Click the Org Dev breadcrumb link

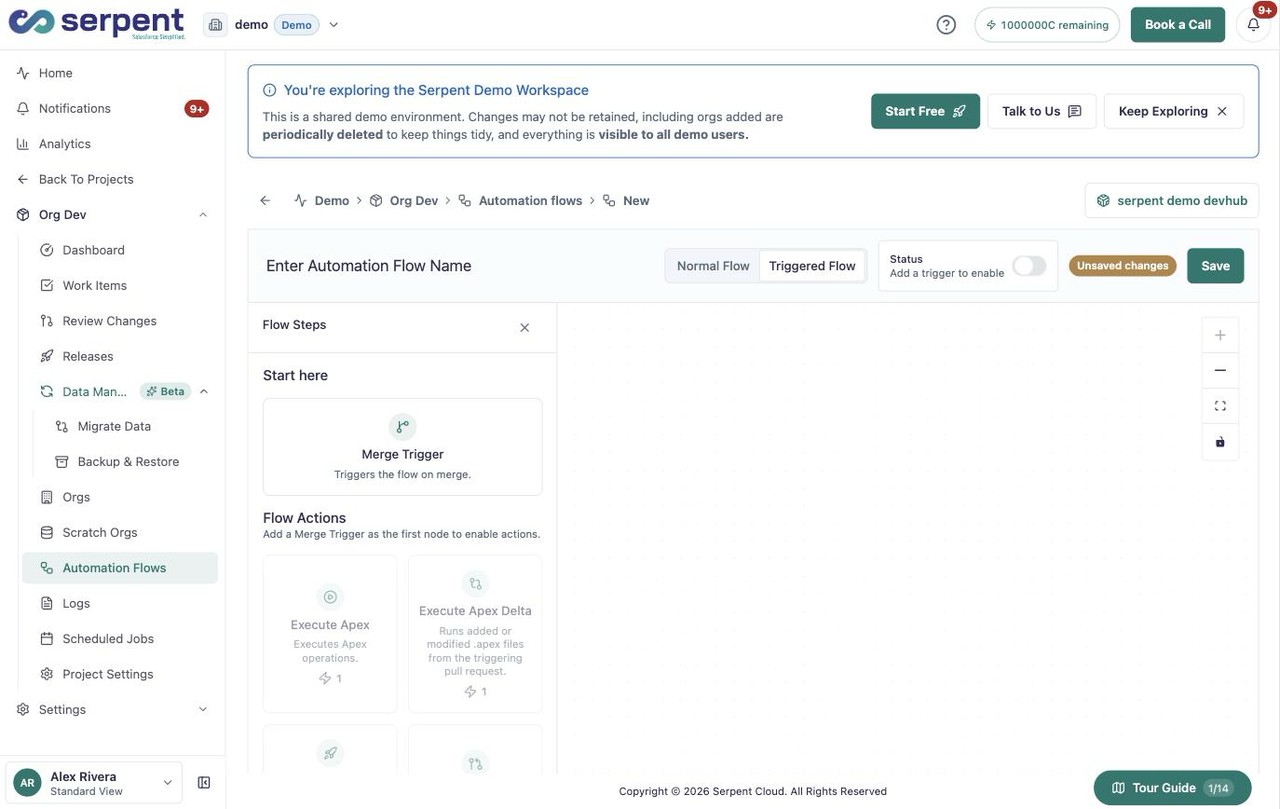tap(414, 201)
